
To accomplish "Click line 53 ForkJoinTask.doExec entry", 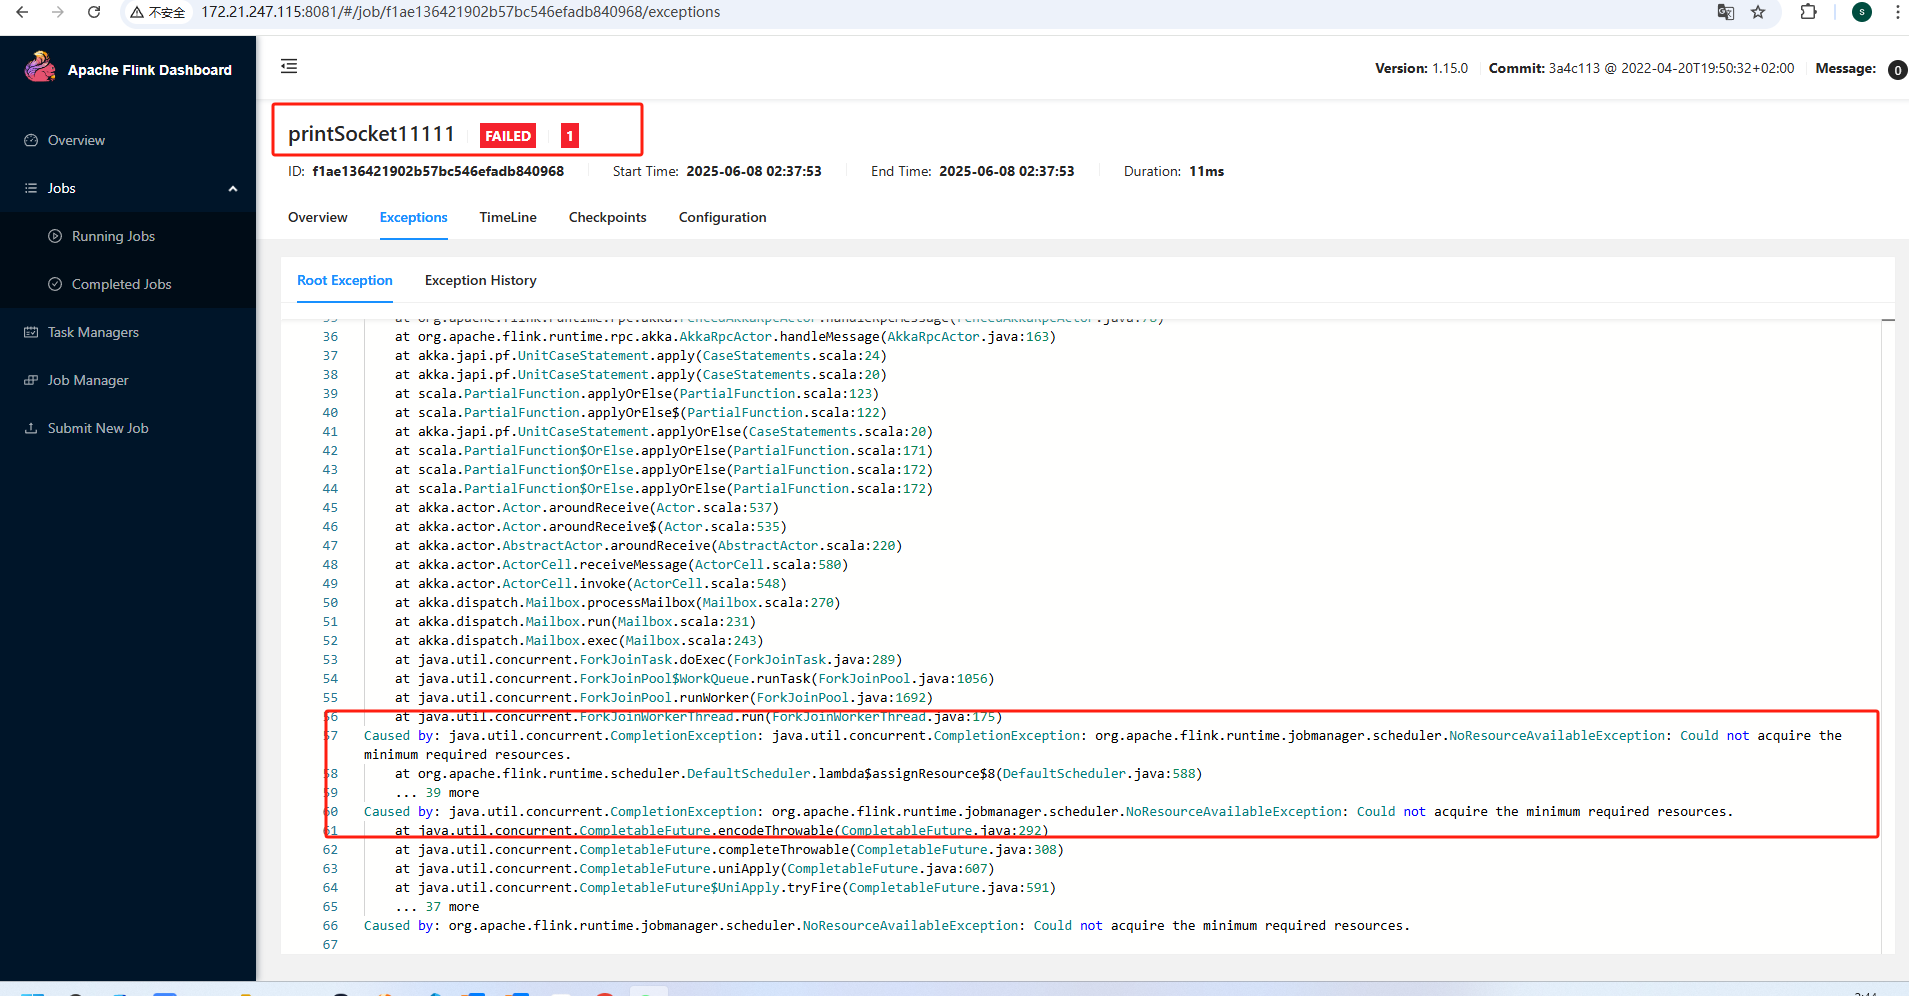I will pyautogui.click(x=648, y=659).
